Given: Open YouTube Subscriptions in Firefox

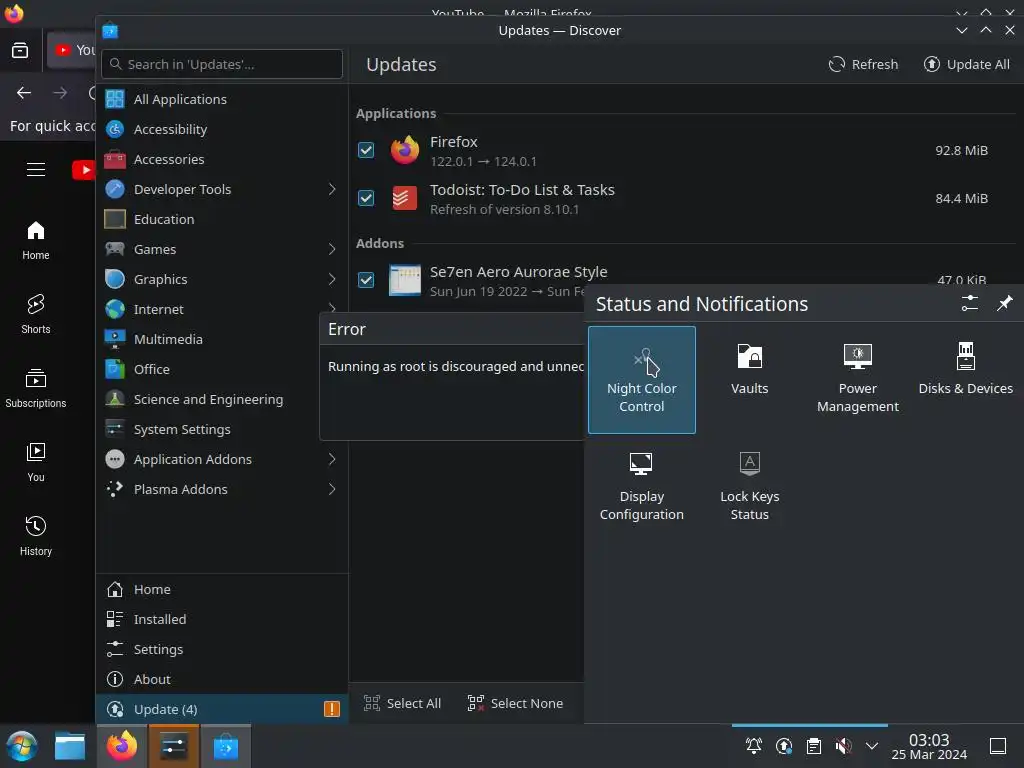Looking at the screenshot, I should (36, 388).
